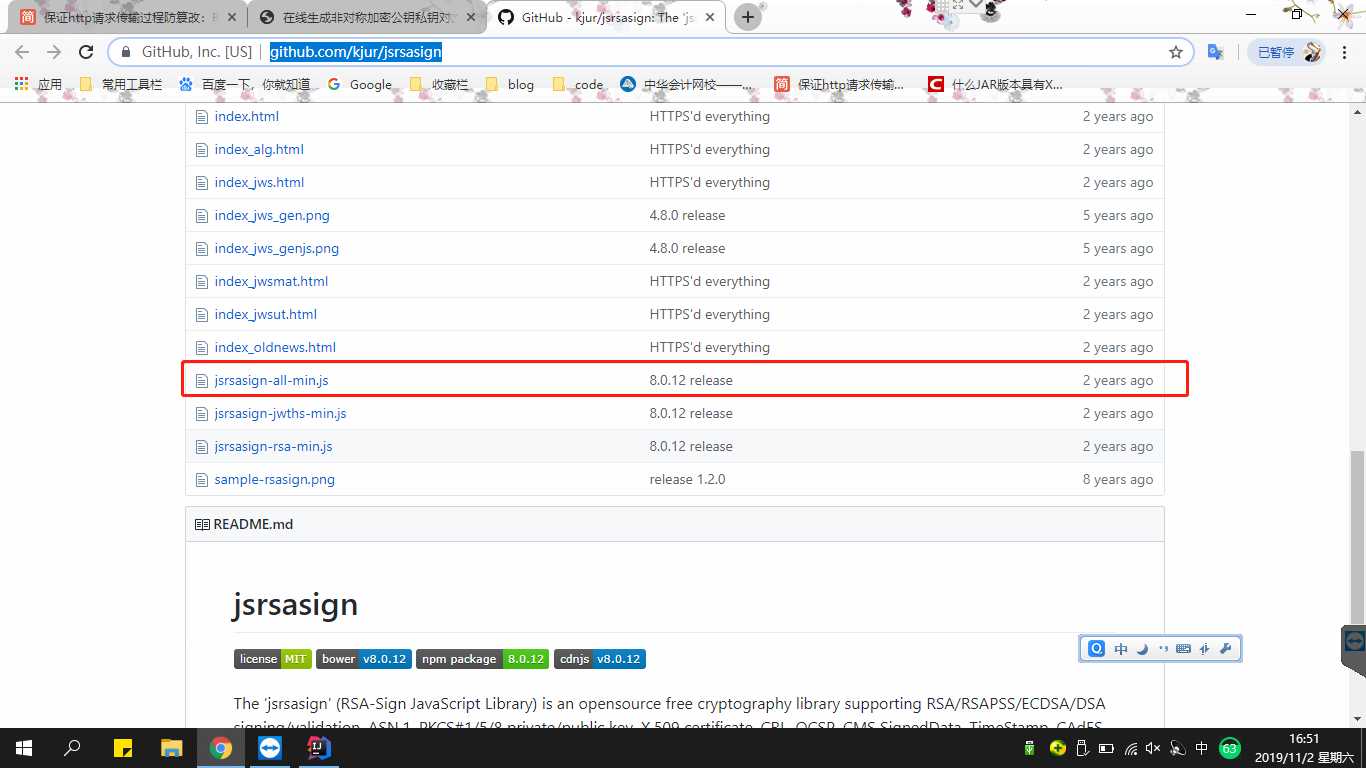Viewport: 1366px width, 768px height.
Task: Open the index_jws_genjs.png file
Action: [277, 248]
